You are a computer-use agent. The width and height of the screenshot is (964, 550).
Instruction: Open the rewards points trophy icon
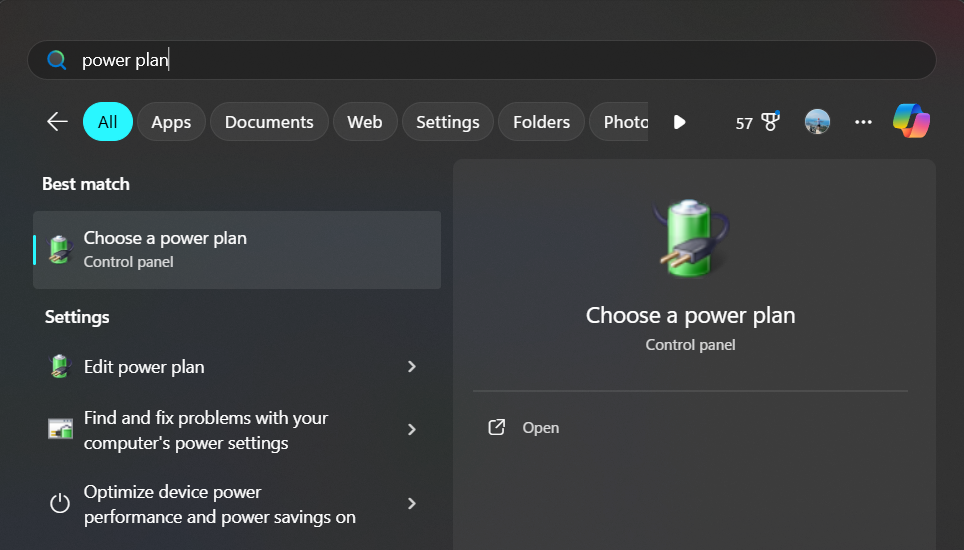(x=769, y=122)
